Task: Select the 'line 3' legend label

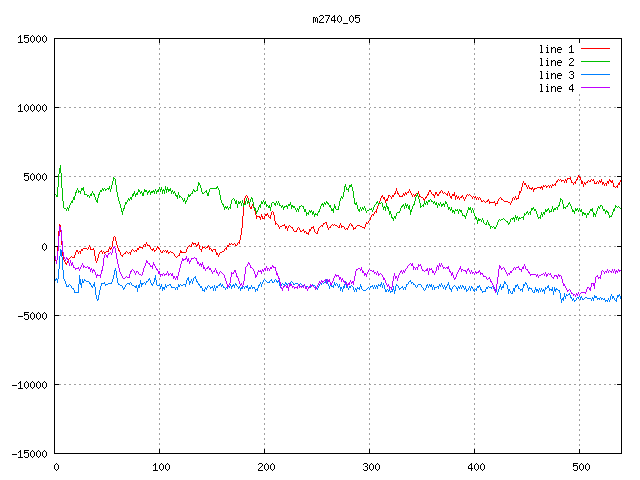Action: pos(557,75)
